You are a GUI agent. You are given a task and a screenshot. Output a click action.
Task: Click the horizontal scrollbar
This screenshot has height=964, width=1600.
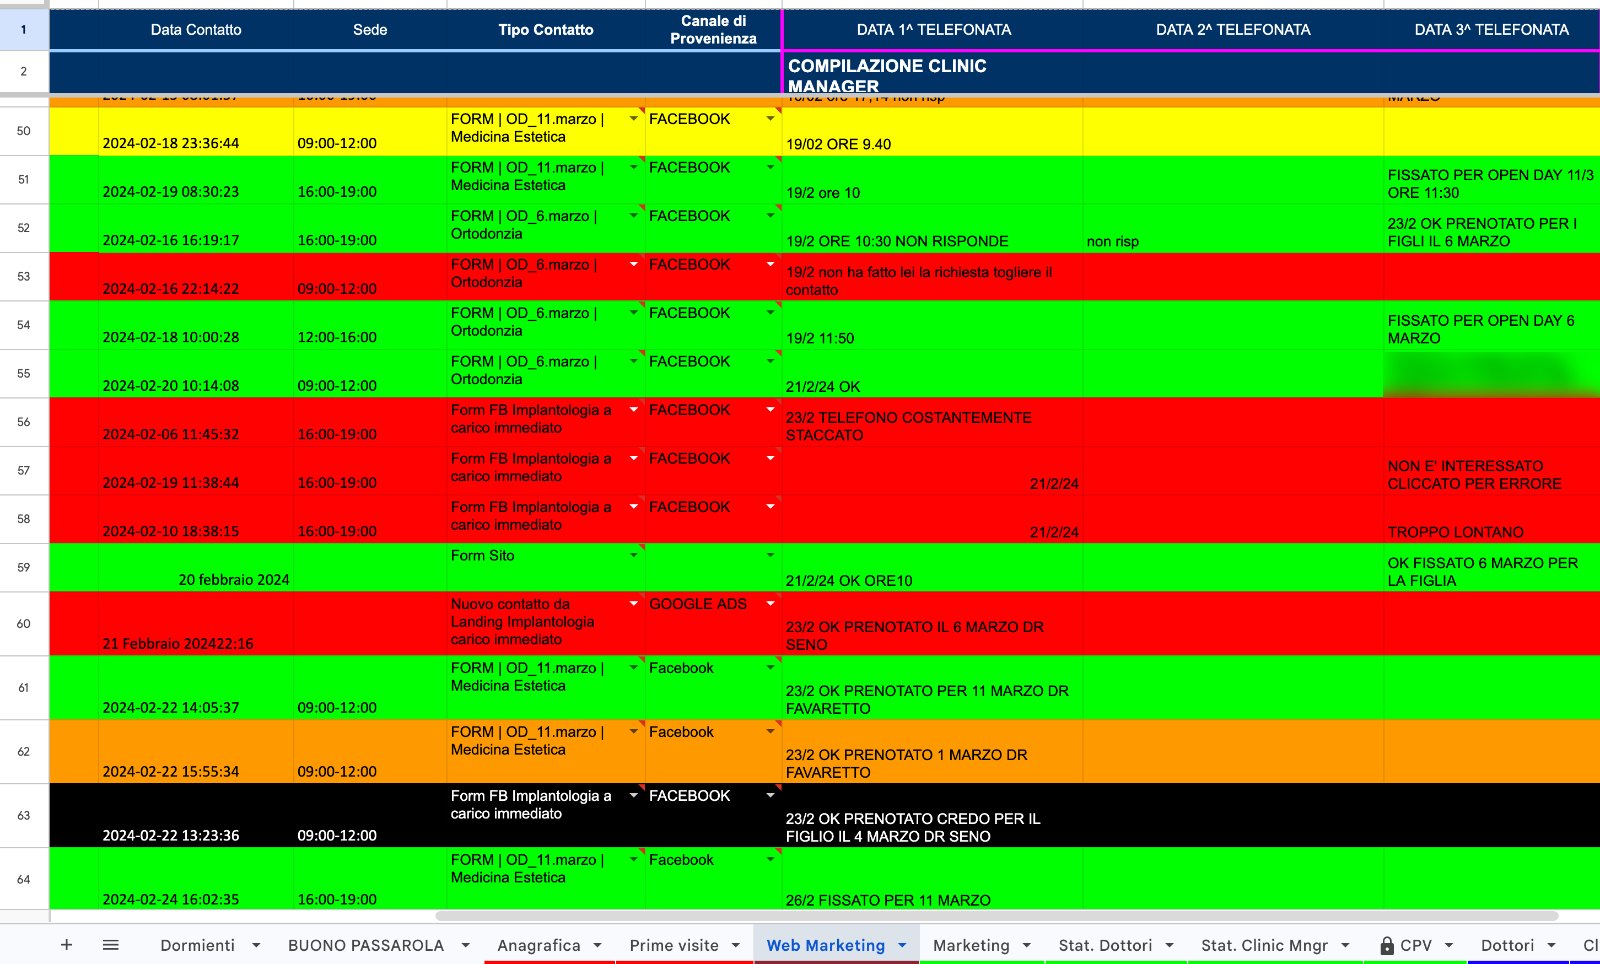coord(997,915)
